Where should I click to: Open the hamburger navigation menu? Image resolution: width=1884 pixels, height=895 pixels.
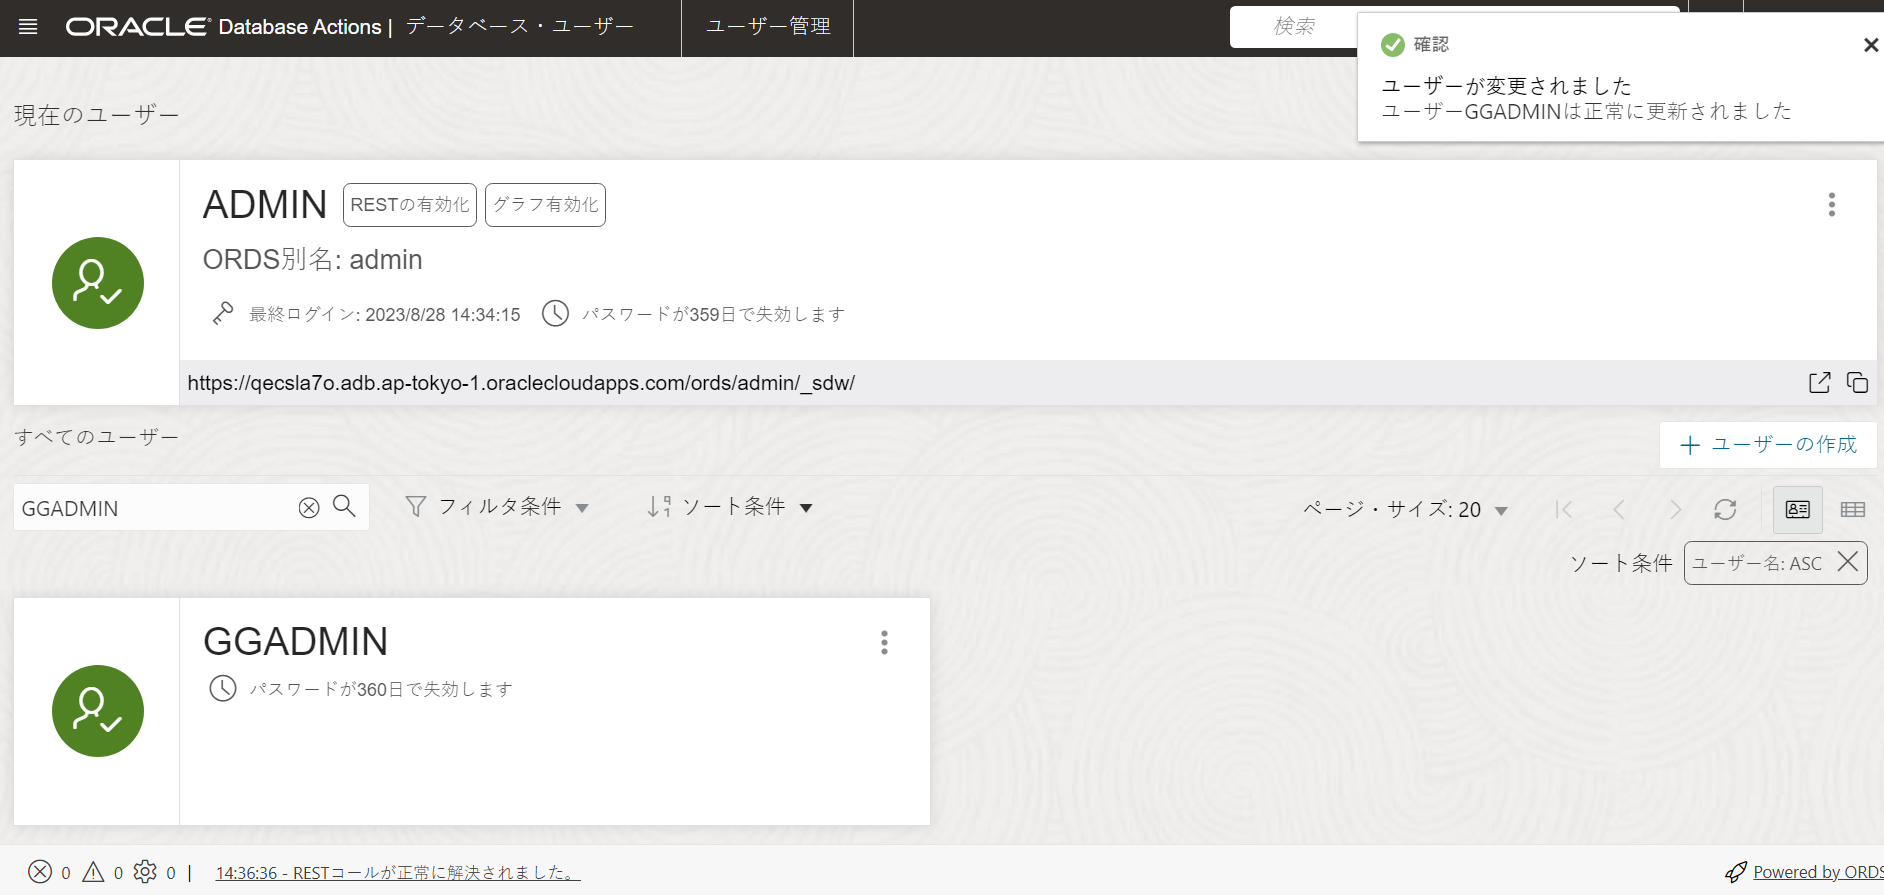28,27
